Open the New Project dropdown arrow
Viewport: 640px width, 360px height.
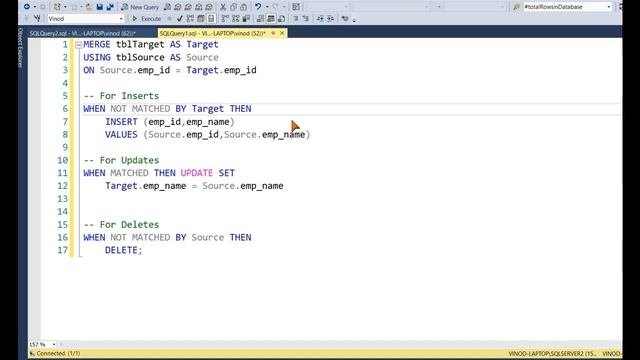click(65, 7)
